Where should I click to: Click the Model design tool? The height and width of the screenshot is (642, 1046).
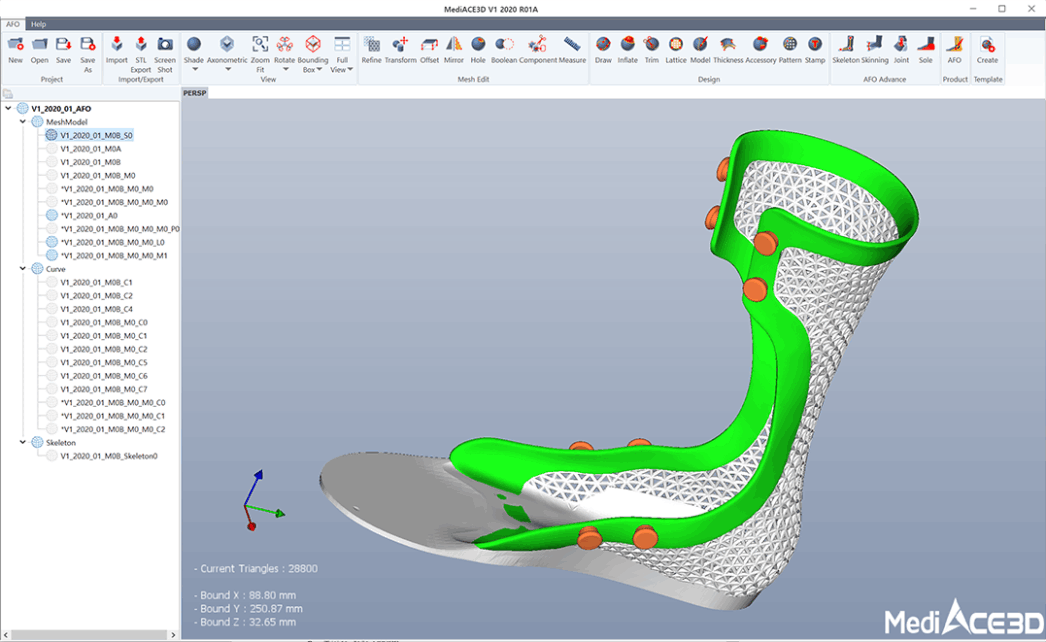coord(700,45)
